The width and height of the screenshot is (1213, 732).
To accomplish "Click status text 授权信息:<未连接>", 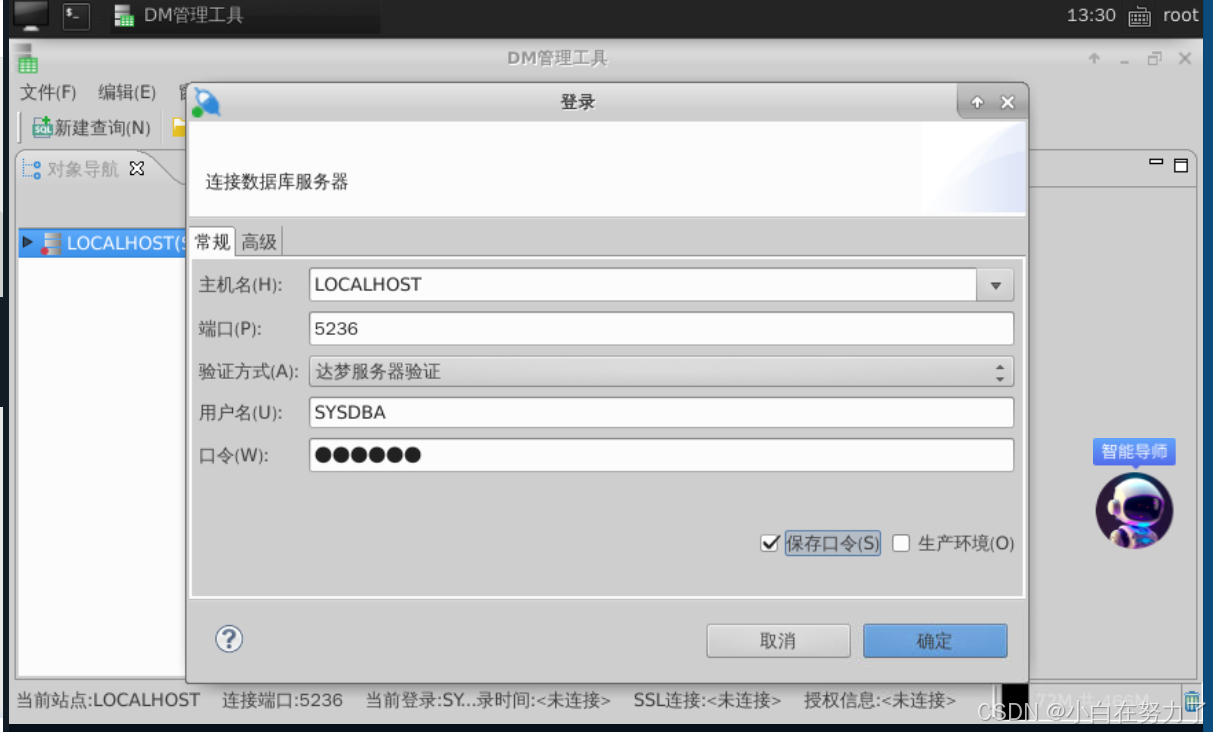I will pyautogui.click(x=880, y=700).
